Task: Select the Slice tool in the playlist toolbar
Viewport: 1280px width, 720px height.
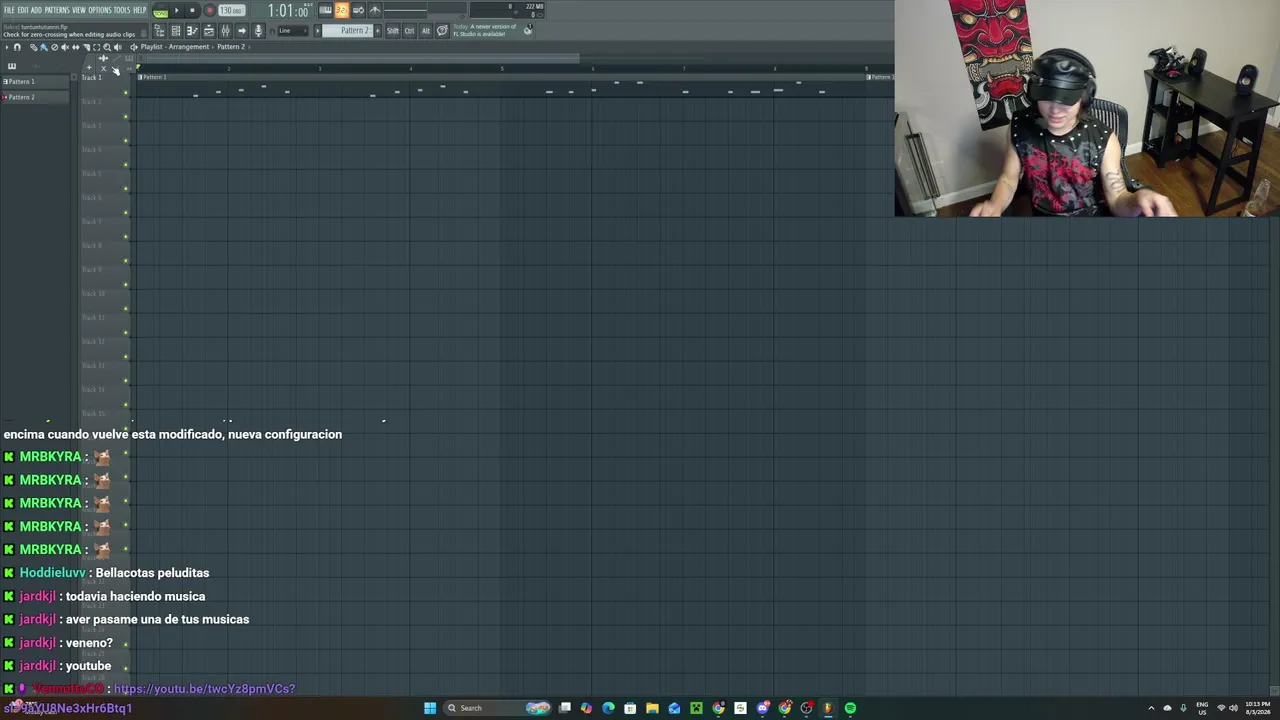Action: 86,47
